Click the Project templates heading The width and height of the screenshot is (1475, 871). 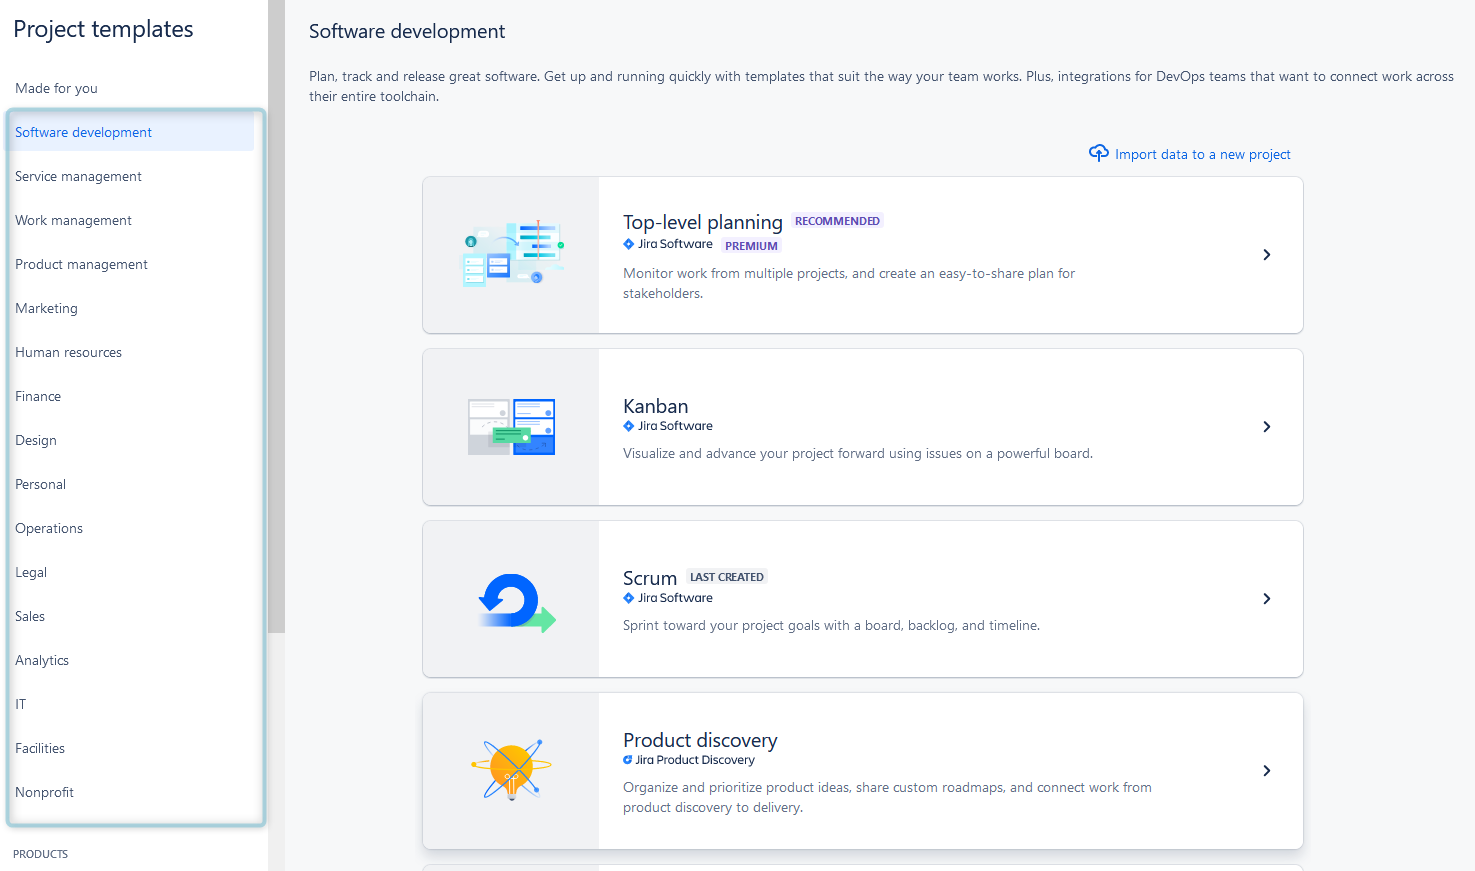(x=104, y=29)
